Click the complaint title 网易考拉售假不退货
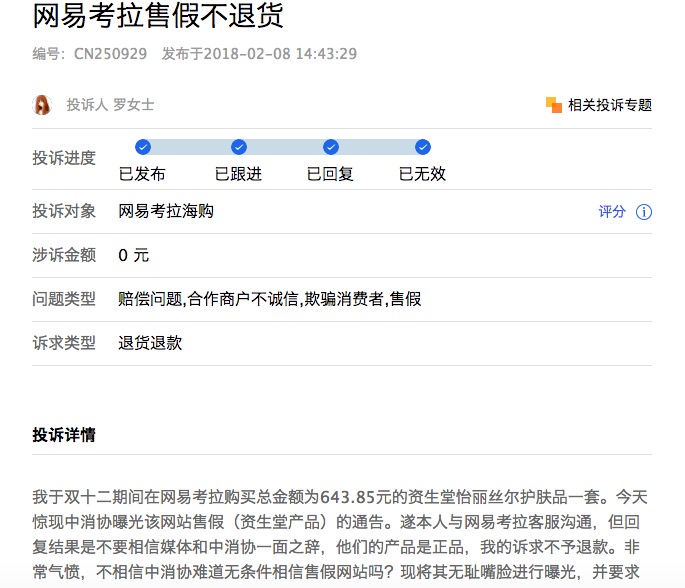 coord(158,16)
